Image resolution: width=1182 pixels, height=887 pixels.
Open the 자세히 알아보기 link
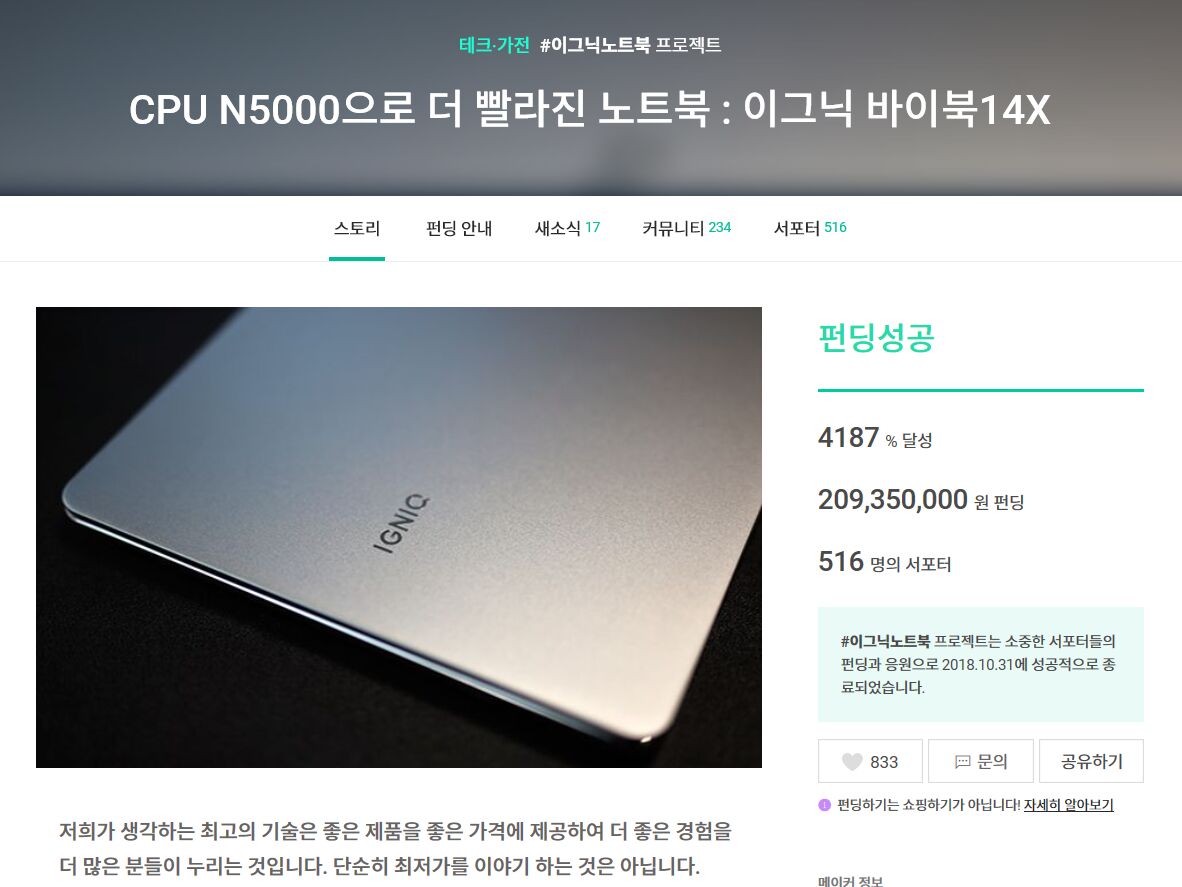(1068, 805)
